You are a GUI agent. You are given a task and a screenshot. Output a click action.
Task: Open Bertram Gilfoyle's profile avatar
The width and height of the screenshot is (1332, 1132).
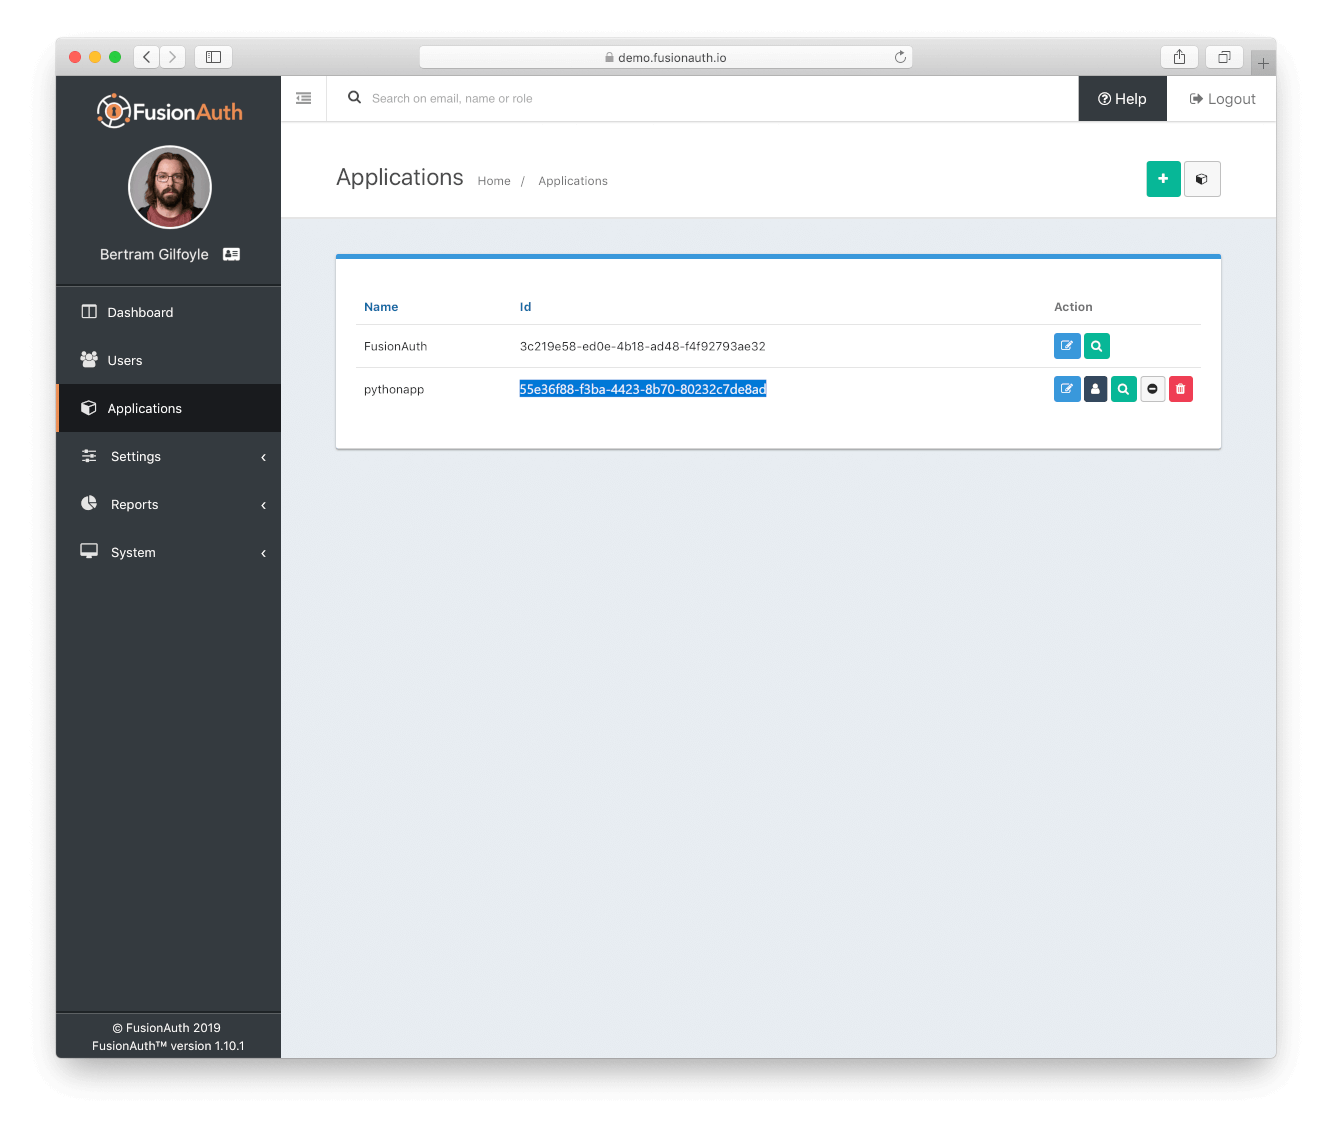170,187
